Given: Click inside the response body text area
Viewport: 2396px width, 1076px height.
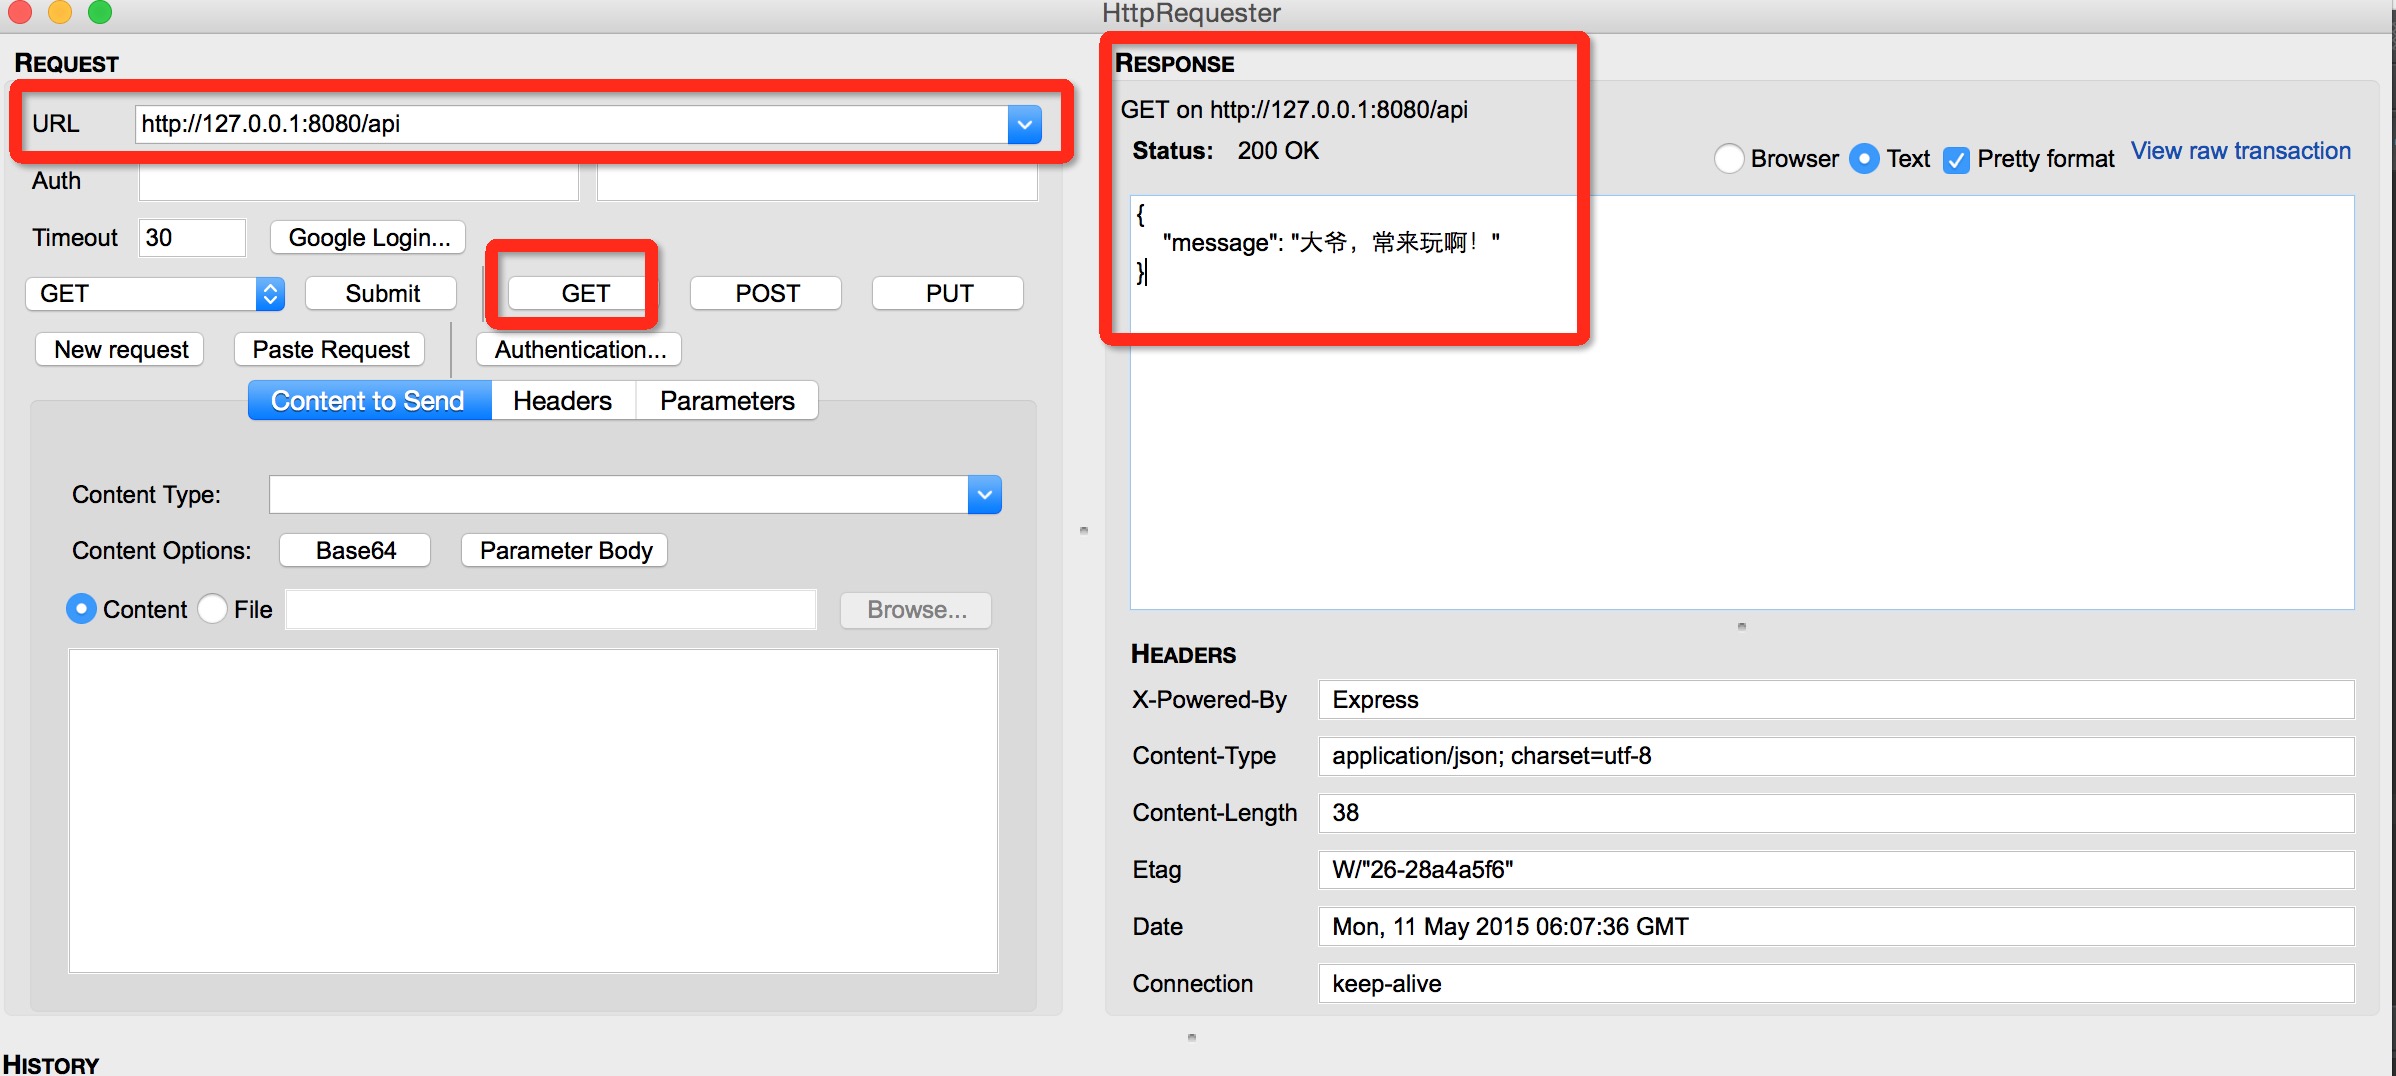Looking at the screenshot, I should [x=1742, y=402].
